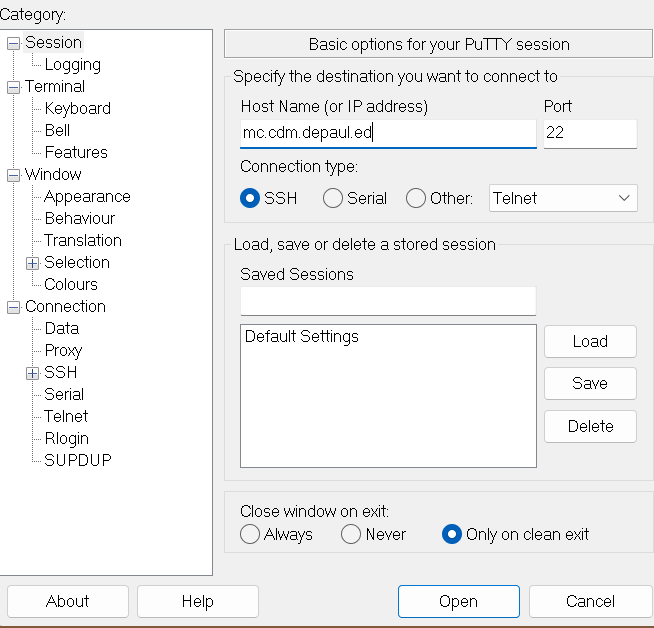Open the SSH settings category

coord(60,372)
